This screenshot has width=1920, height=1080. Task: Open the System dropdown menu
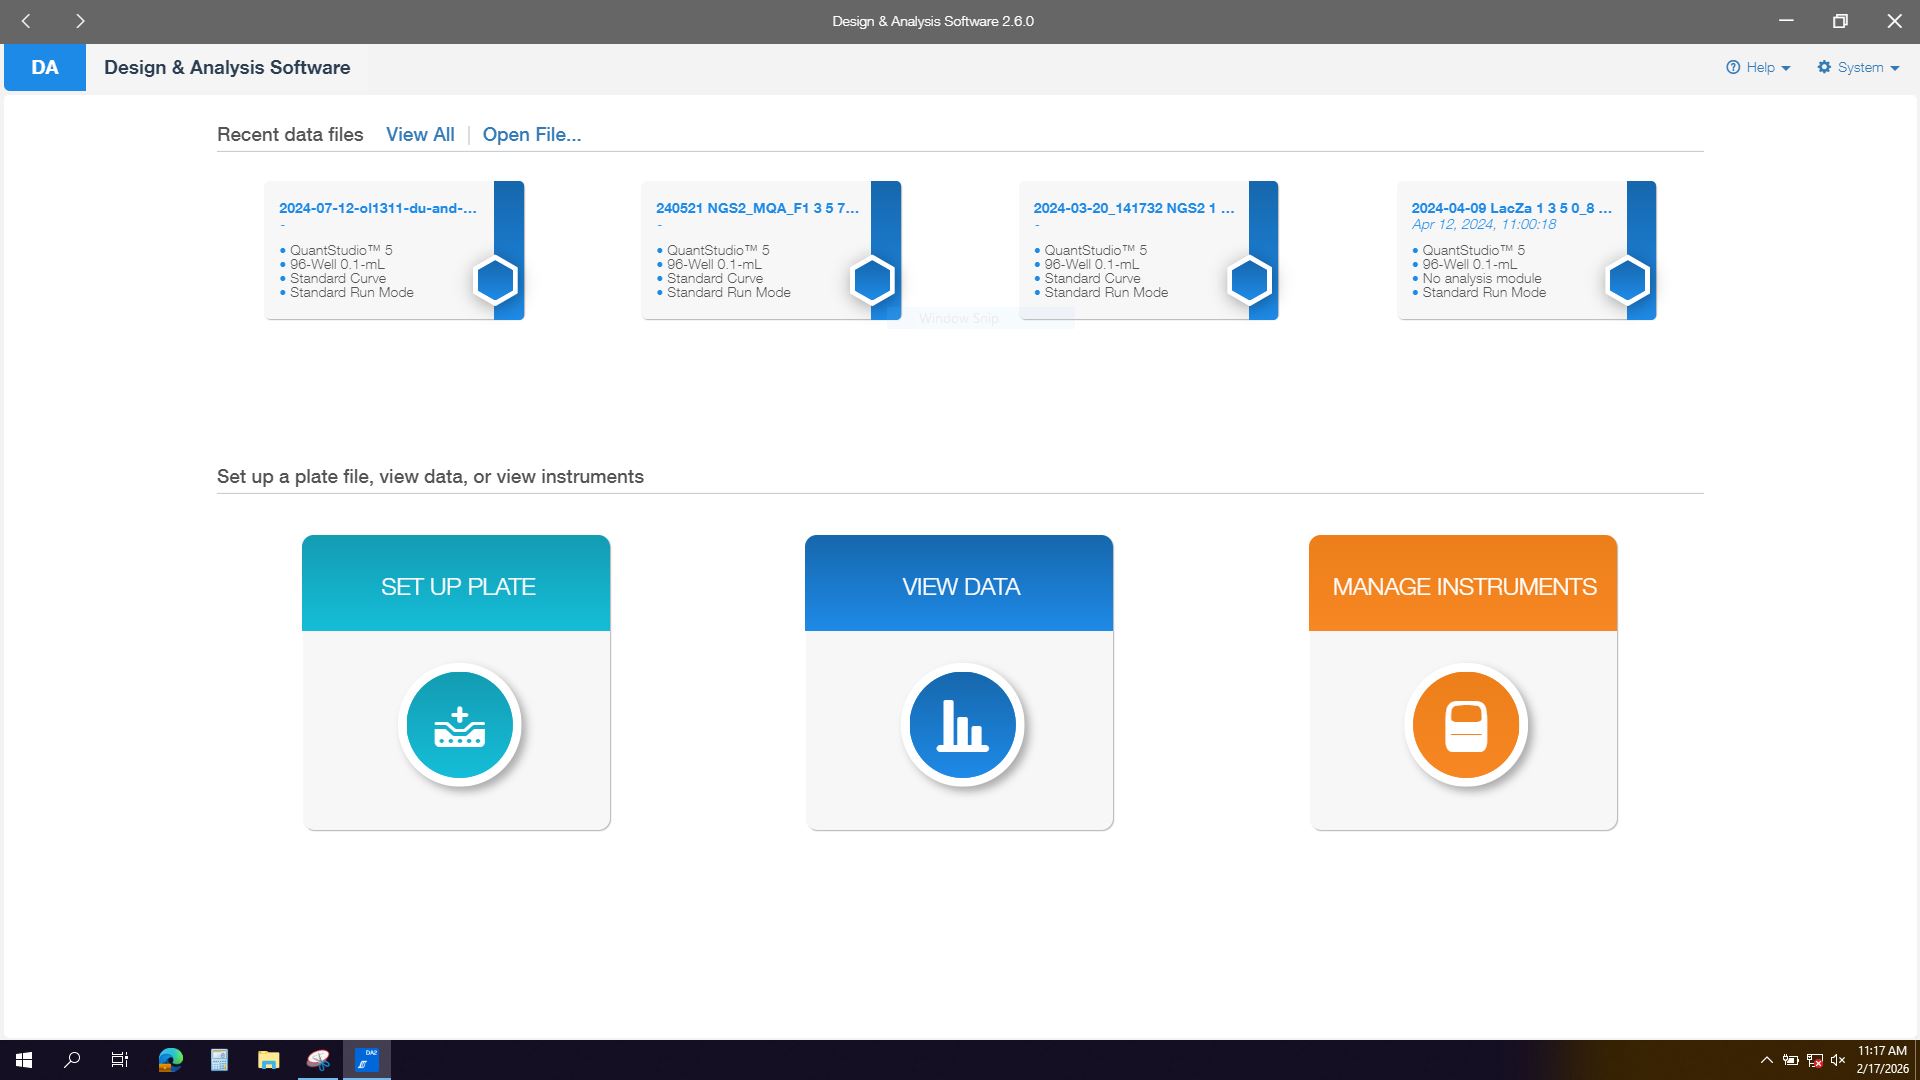(x=1858, y=68)
